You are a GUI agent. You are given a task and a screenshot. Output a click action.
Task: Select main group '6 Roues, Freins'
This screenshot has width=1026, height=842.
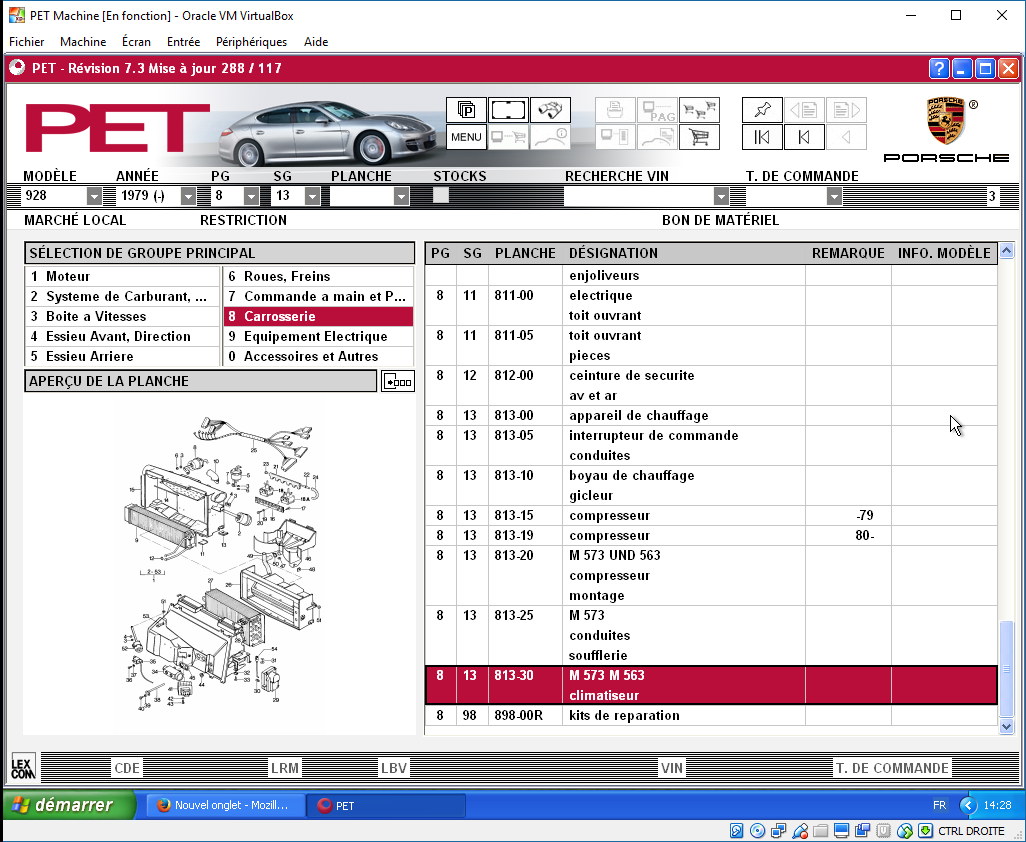pyautogui.click(x=319, y=276)
